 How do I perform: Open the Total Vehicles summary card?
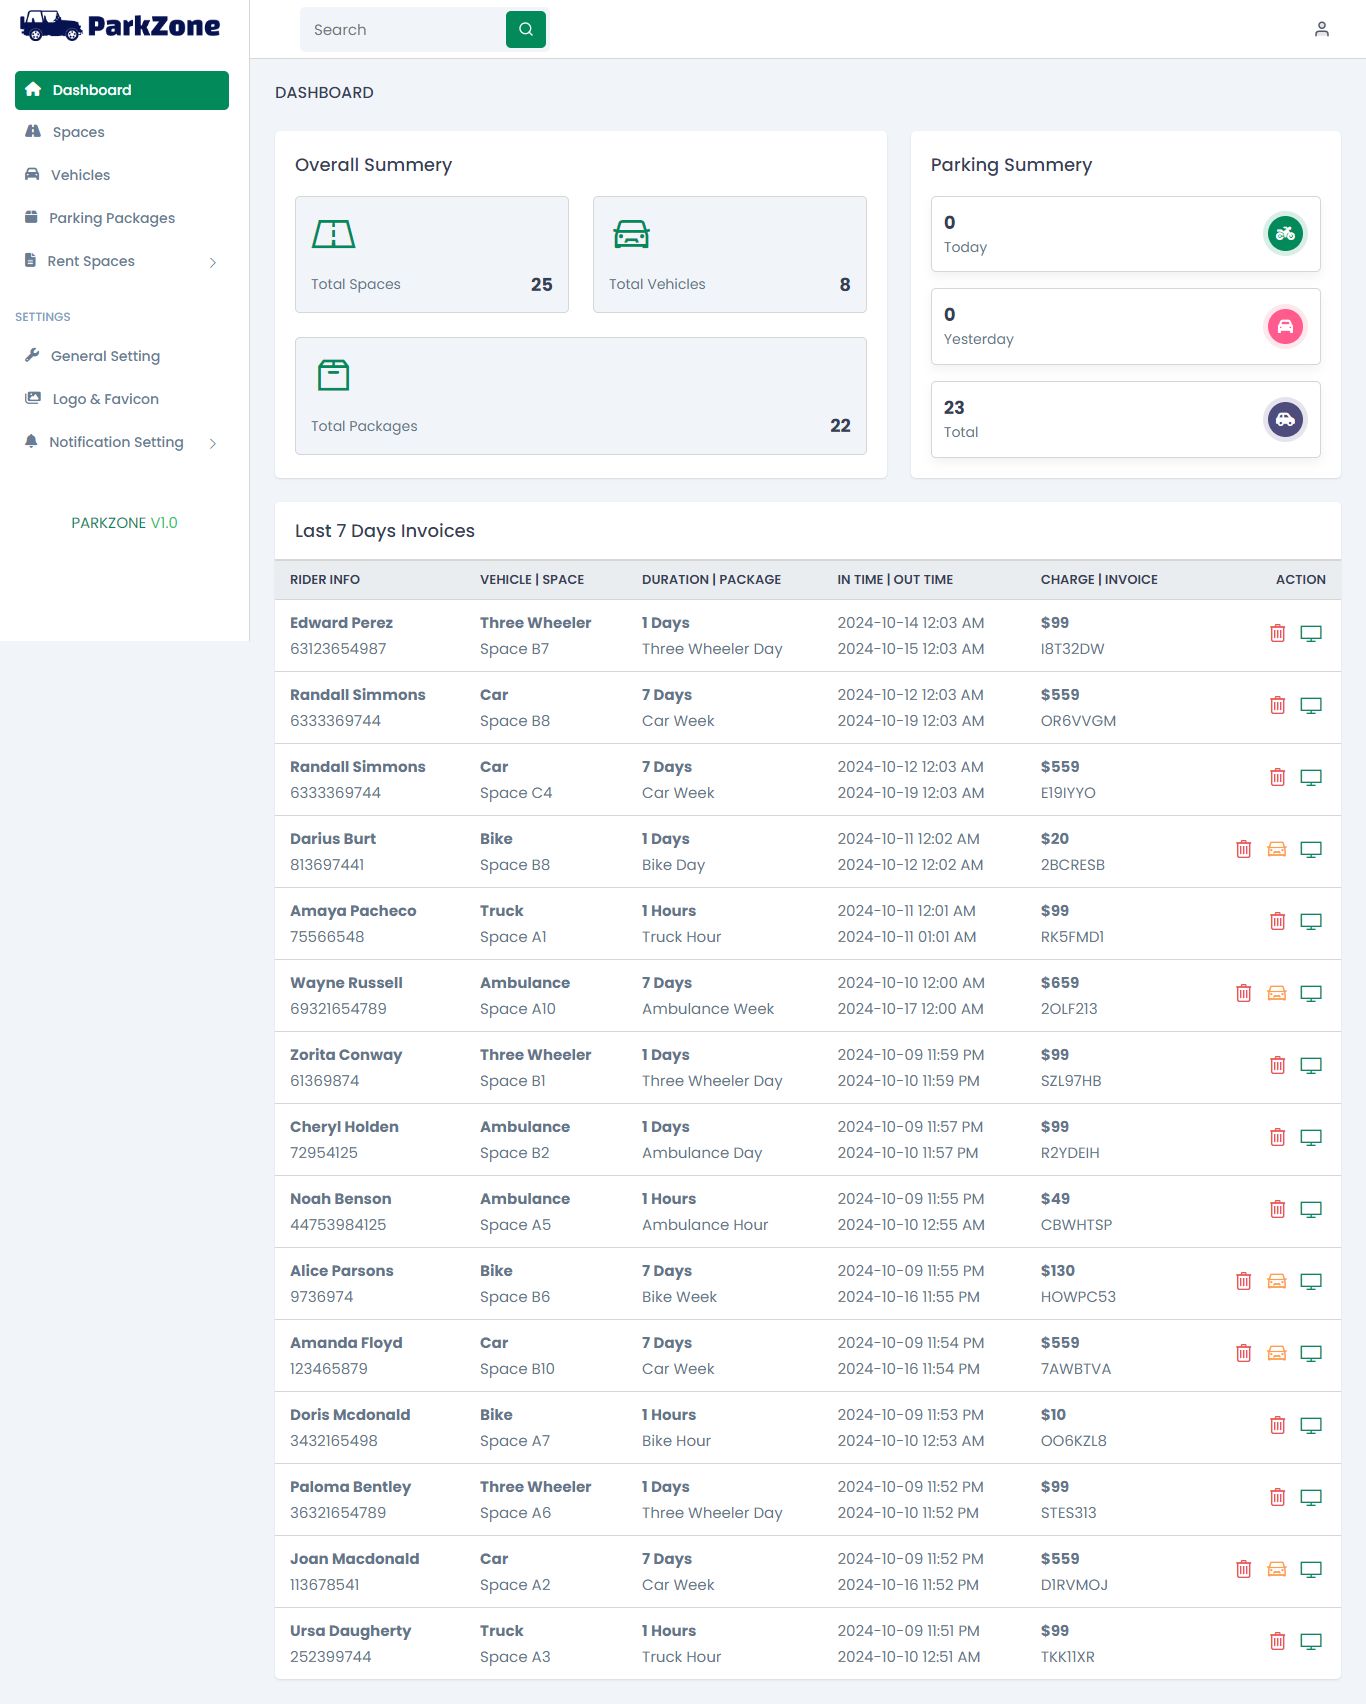pos(730,254)
